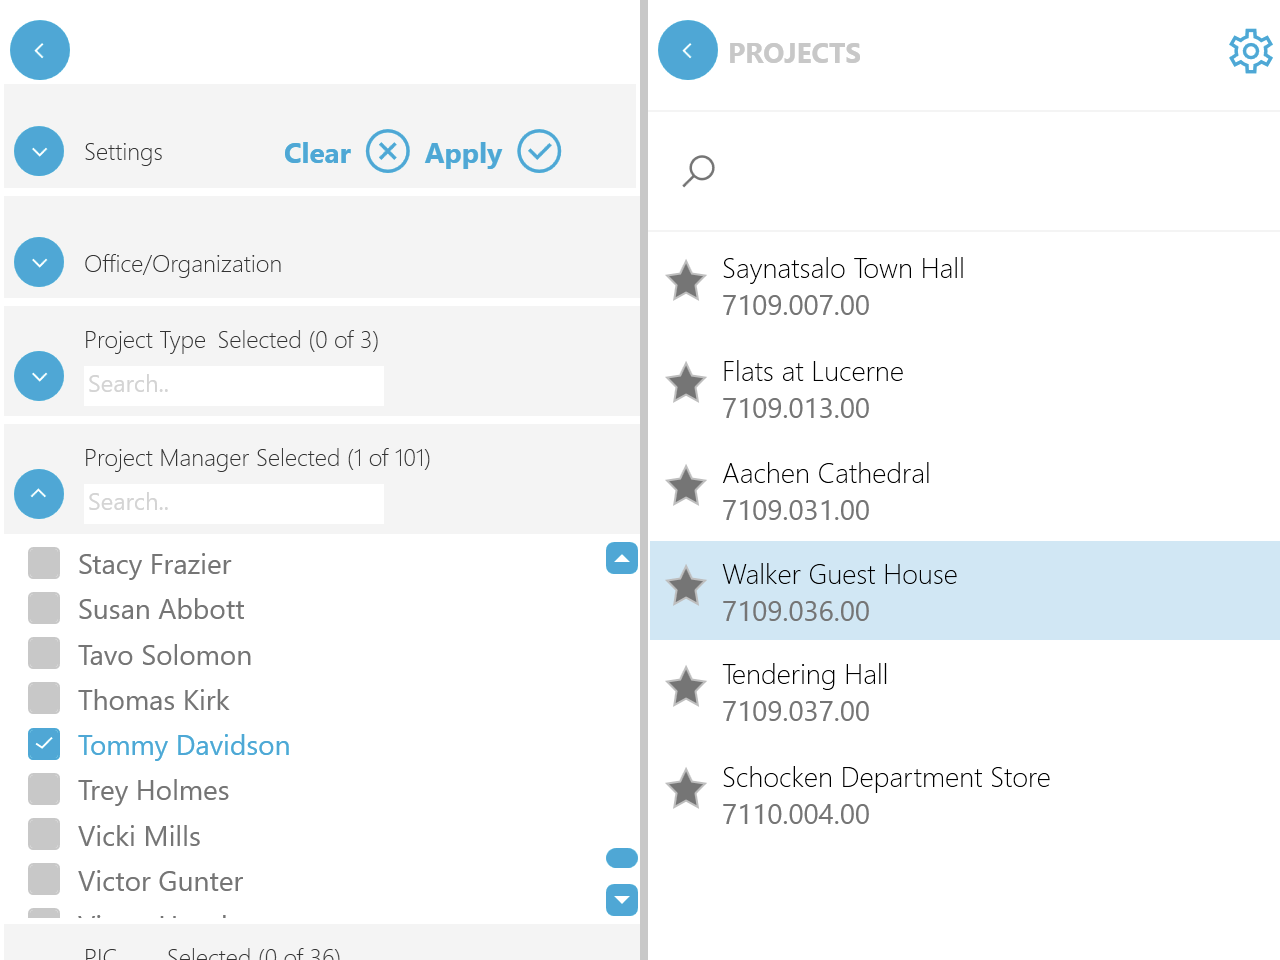Click the Project Type search field
The image size is (1280, 960).
(x=234, y=385)
